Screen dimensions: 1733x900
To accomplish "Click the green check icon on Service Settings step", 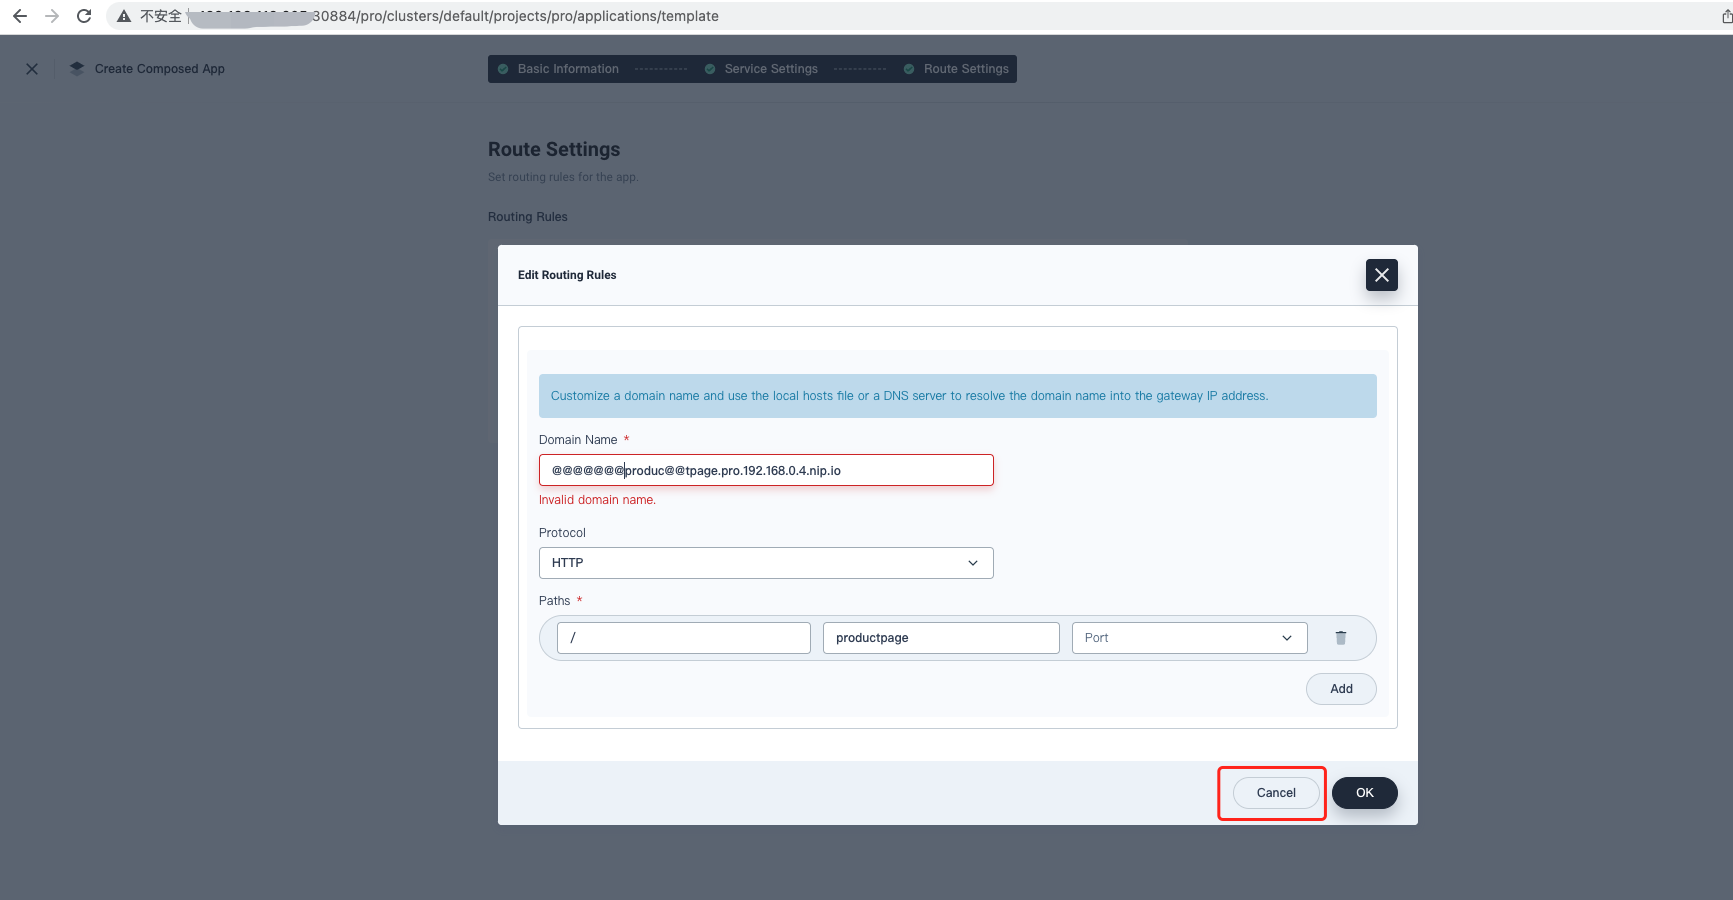I will (x=709, y=68).
